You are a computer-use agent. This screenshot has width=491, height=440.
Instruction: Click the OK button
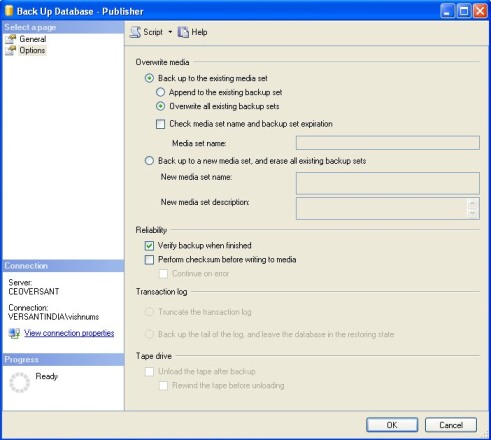392,425
